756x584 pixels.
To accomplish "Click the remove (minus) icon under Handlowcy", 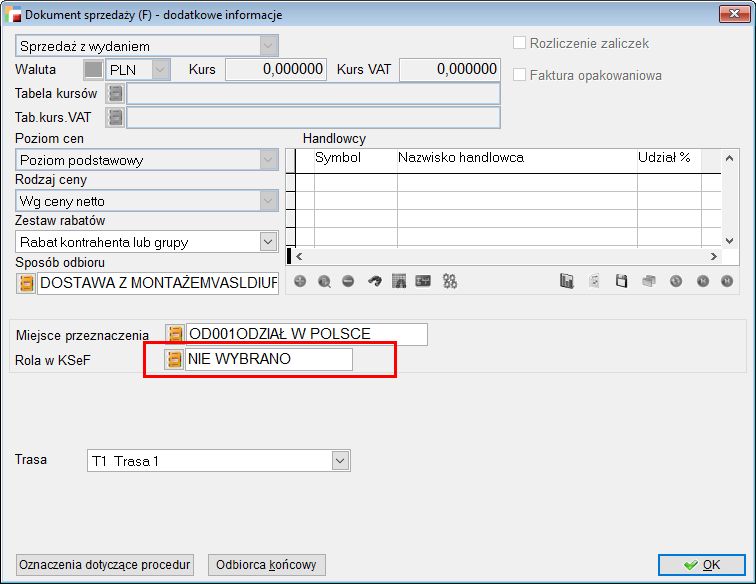I will tap(348, 282).
